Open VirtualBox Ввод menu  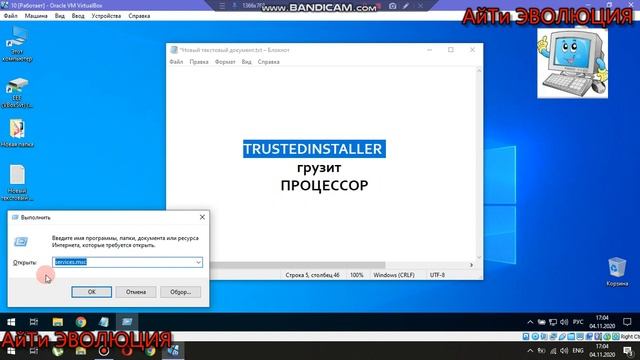(x=78, y=16)
